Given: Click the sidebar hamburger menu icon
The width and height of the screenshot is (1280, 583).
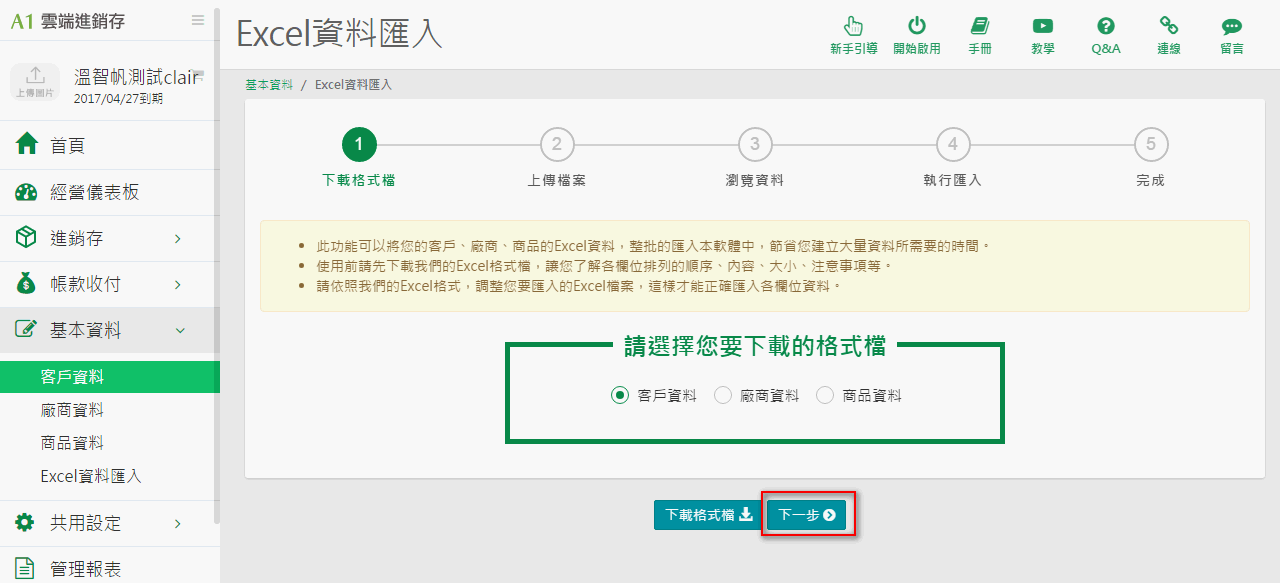Looking at the screenshot, I should point(198,20).
